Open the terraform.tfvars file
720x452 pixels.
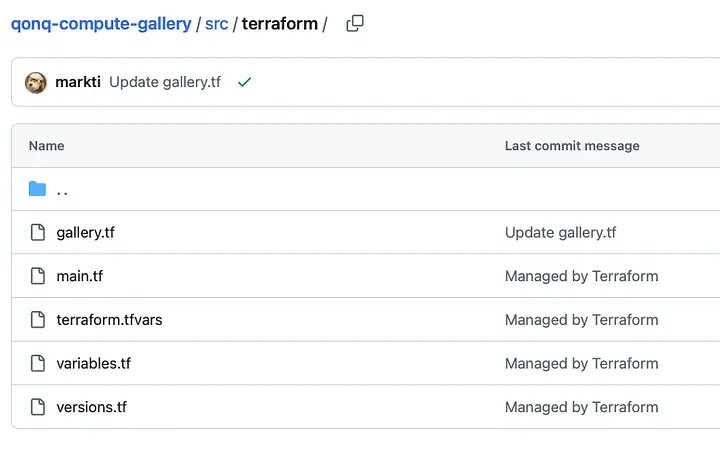click(107, 320)
